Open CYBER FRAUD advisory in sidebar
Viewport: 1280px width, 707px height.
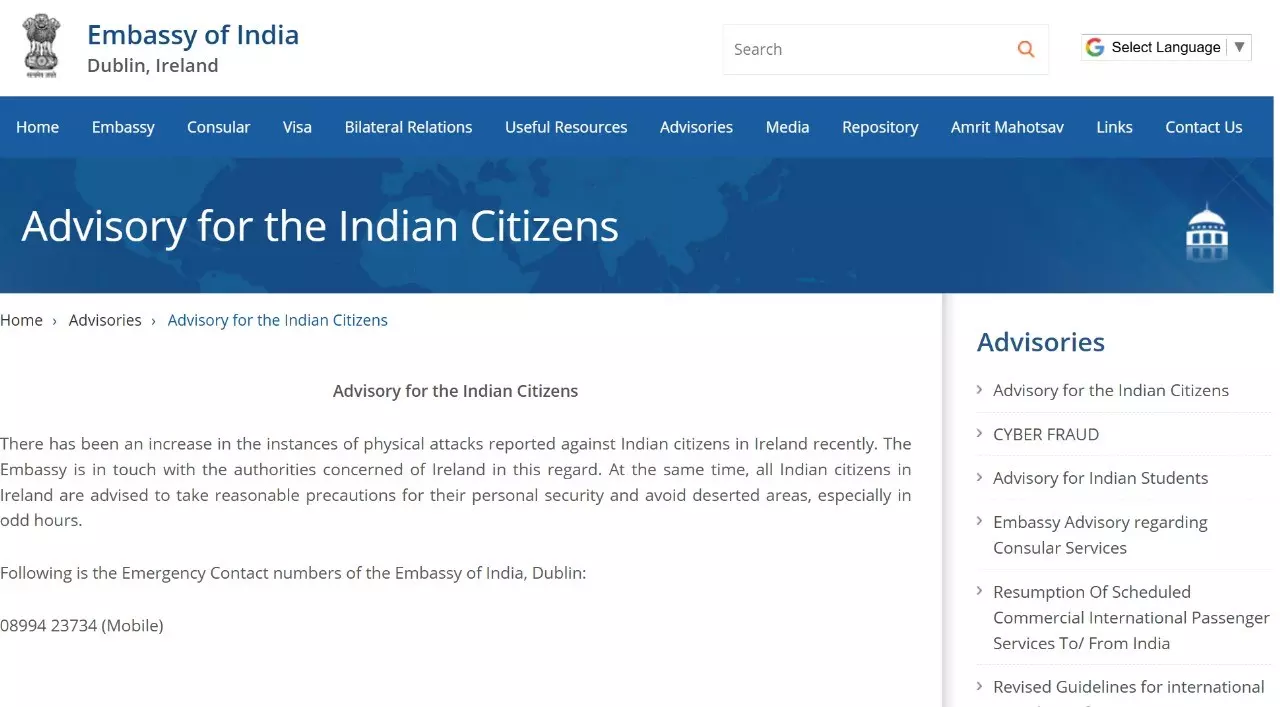[1045, 434]
